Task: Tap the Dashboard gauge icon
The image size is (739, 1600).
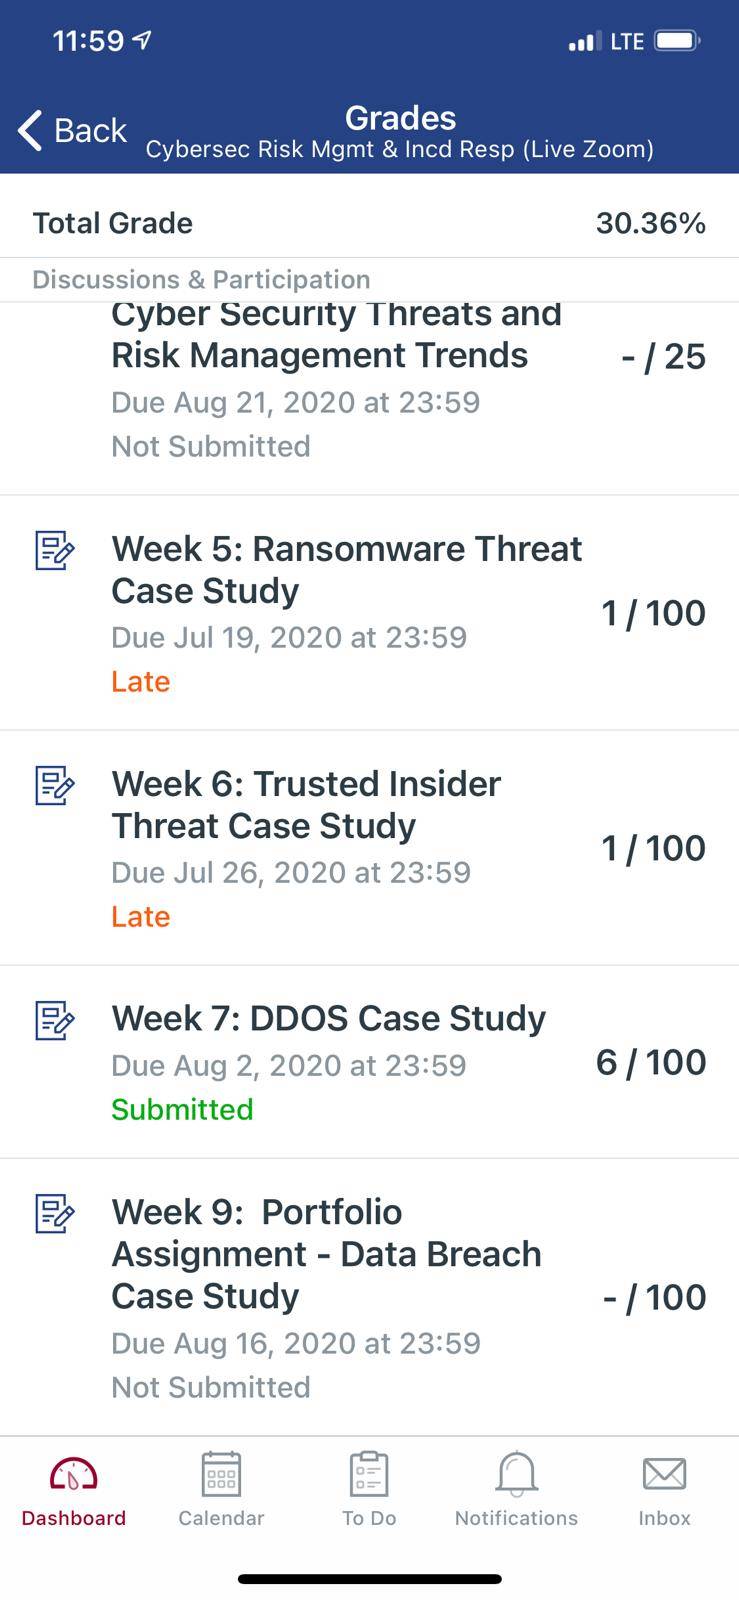Action: pos(73,1474)
